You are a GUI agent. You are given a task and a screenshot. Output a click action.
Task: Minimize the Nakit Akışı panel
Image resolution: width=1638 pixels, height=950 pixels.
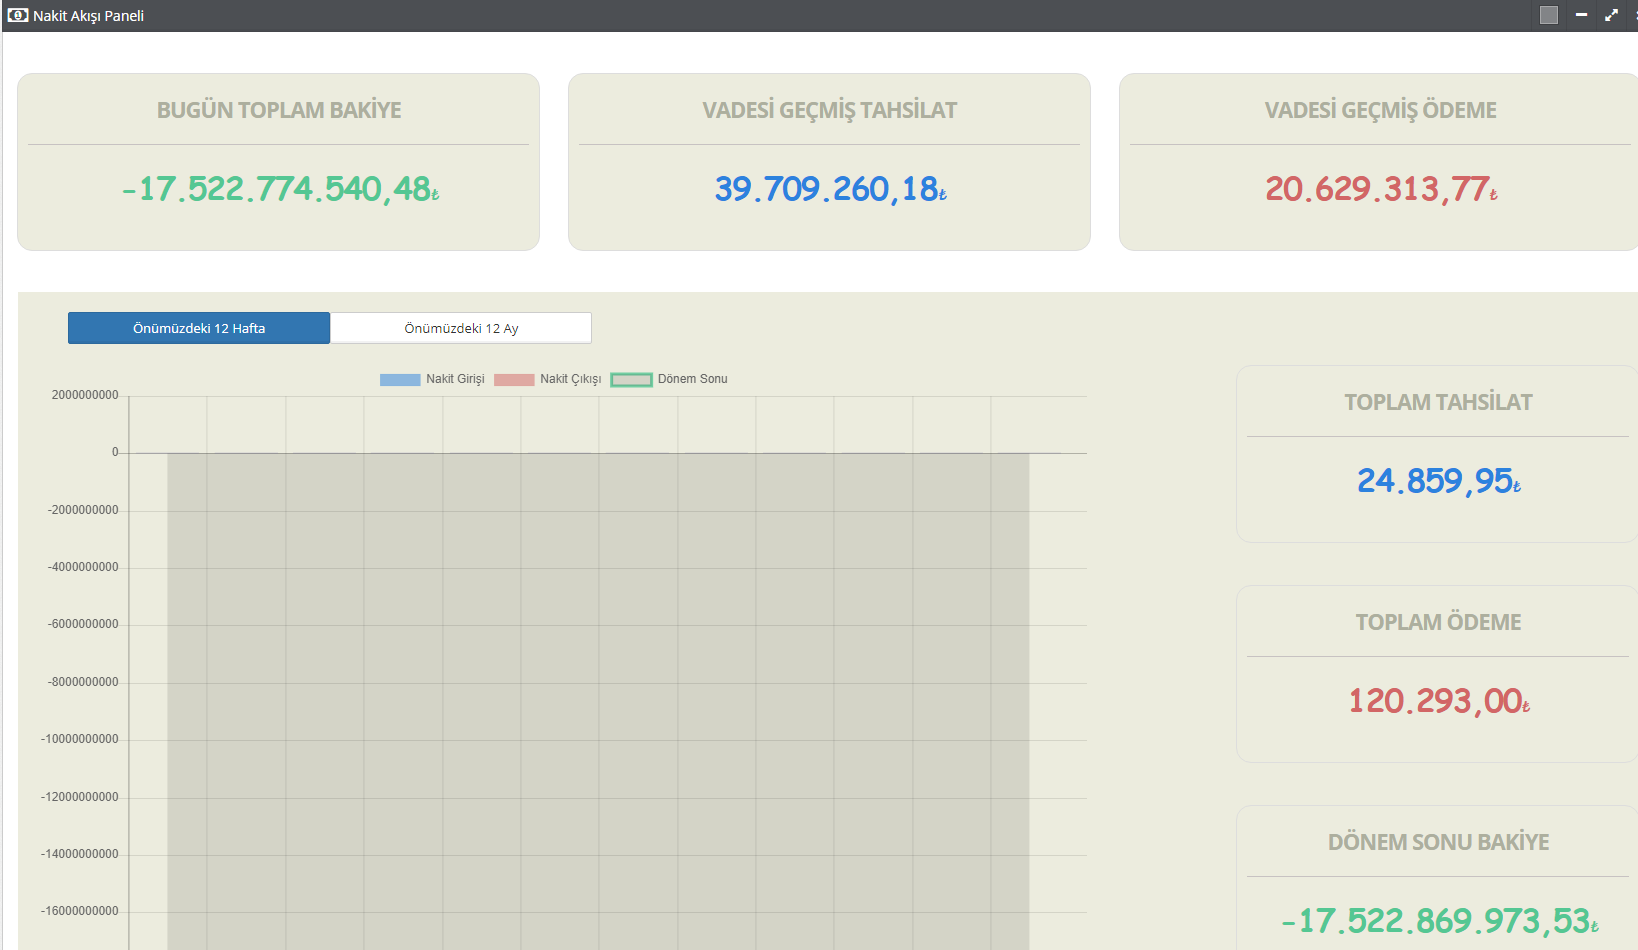(x=1581, y=15)
